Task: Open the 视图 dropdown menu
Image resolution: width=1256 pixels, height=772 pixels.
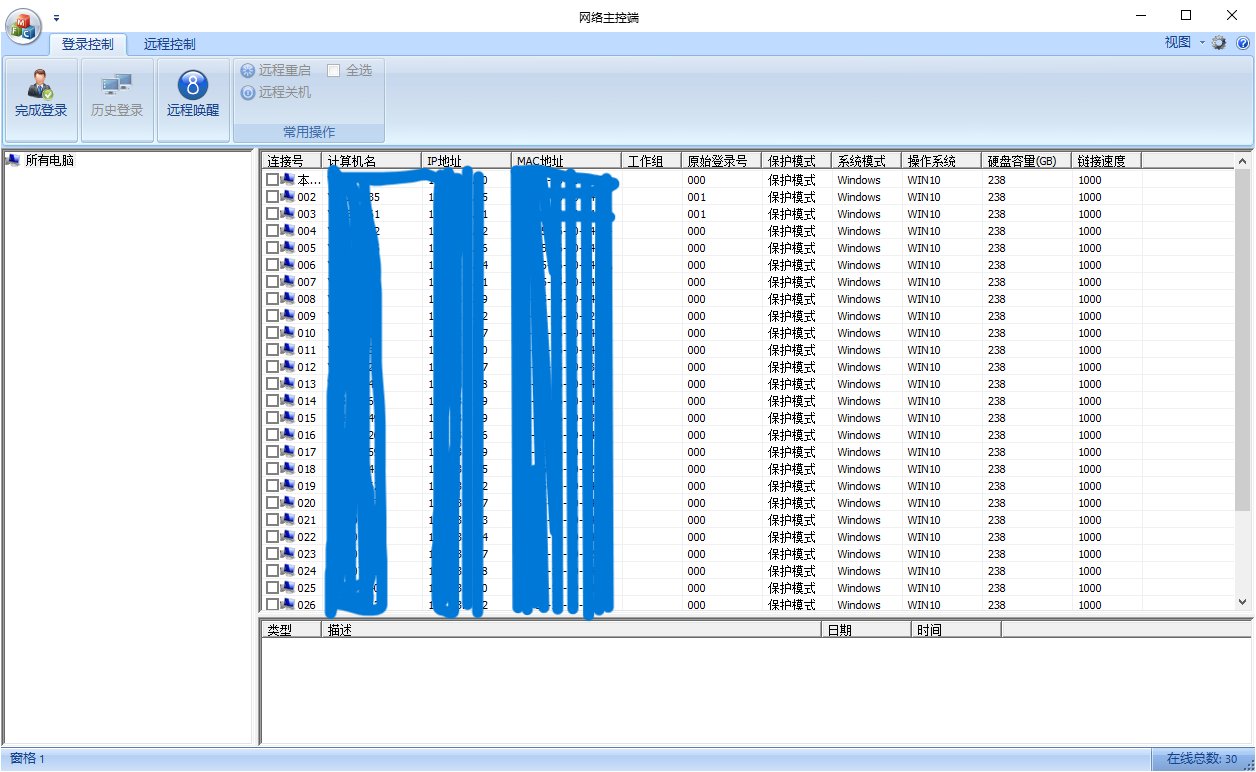Action: (1184, 43)
